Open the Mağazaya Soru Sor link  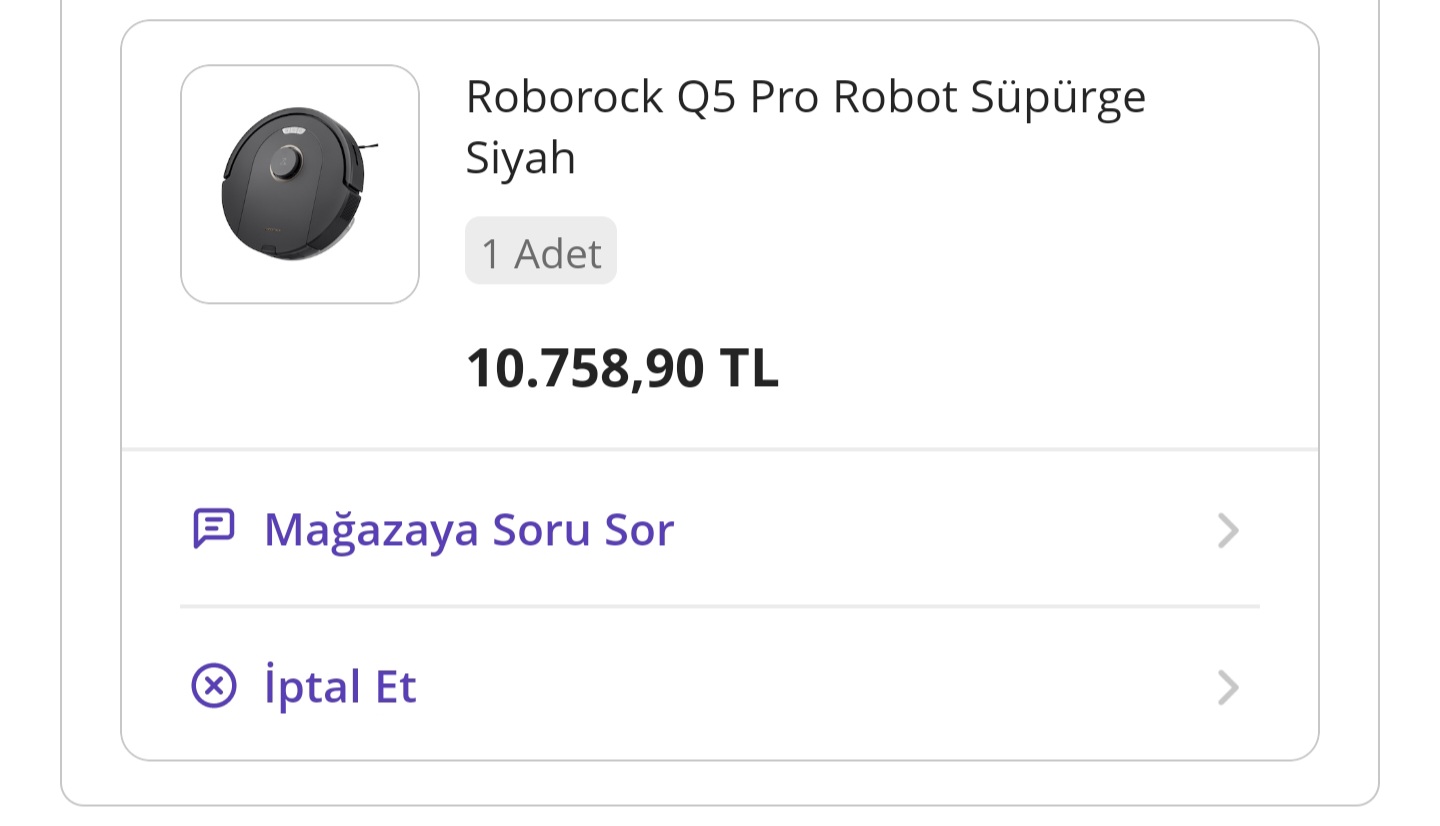coord(469,529)
